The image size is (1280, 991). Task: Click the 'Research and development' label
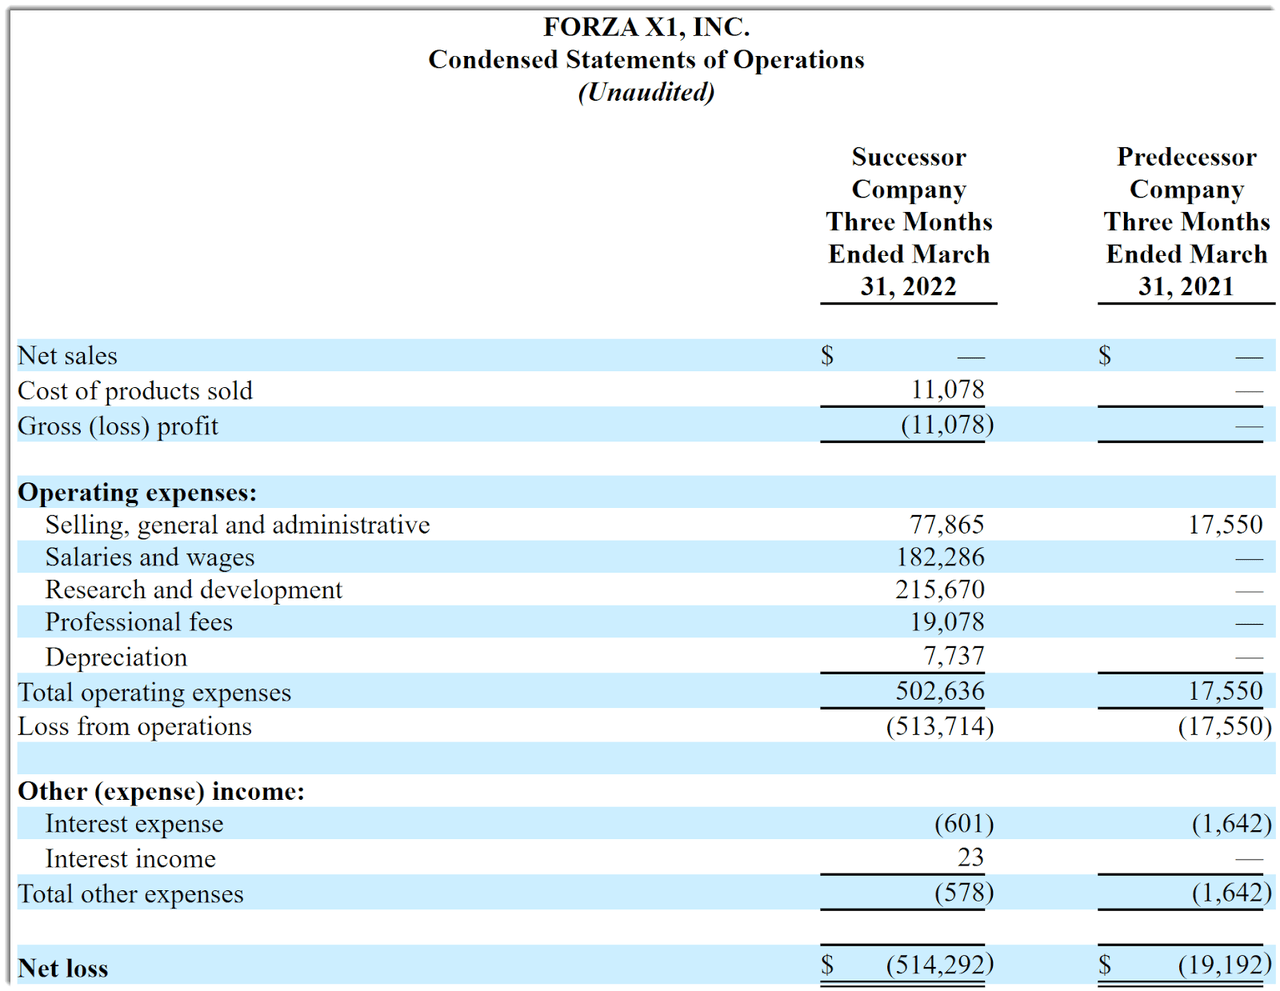click(194, 590)
